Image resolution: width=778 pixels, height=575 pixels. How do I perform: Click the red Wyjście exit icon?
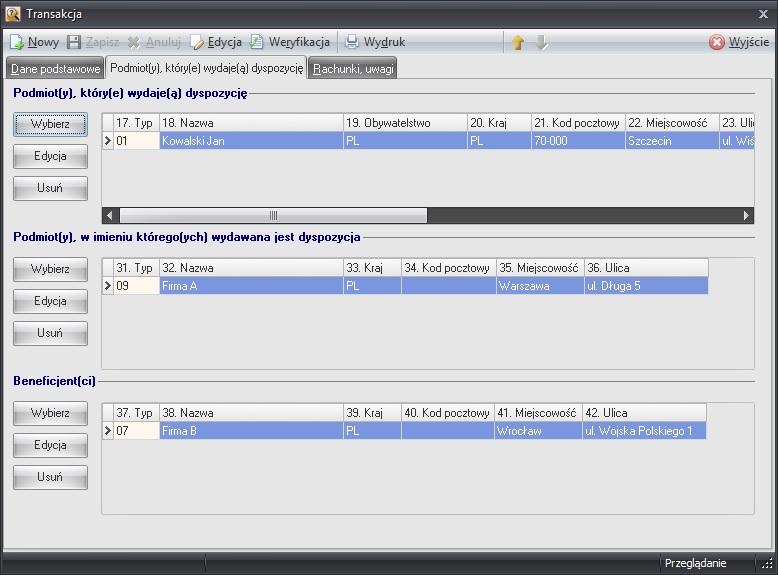pyautogui.click(x=717, y=43)
